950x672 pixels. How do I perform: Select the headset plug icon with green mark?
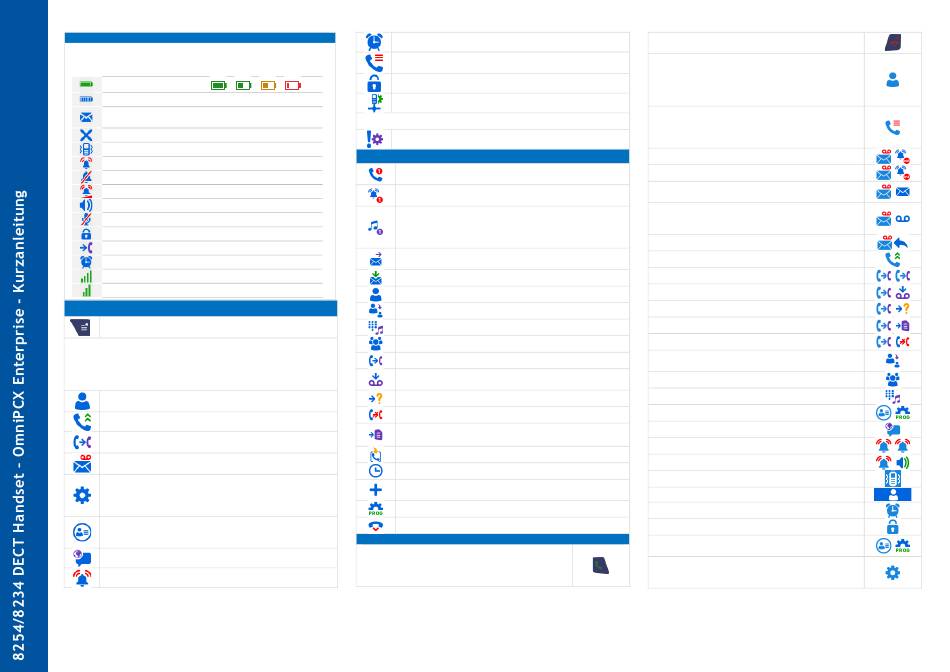[x=375, y=102]
